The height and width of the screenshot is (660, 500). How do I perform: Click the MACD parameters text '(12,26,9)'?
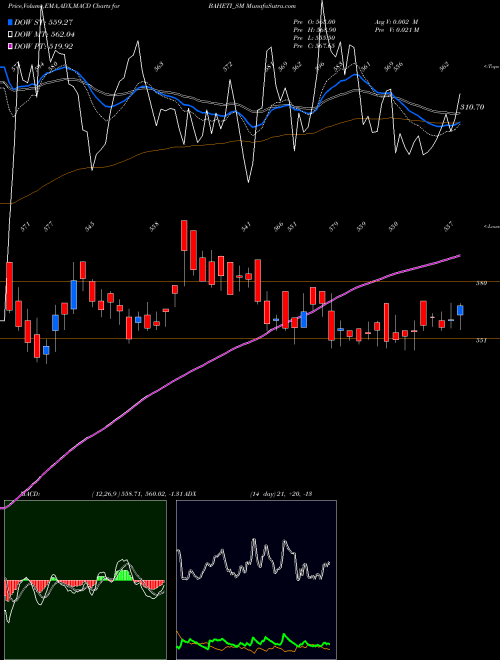[x=105, y=493]
